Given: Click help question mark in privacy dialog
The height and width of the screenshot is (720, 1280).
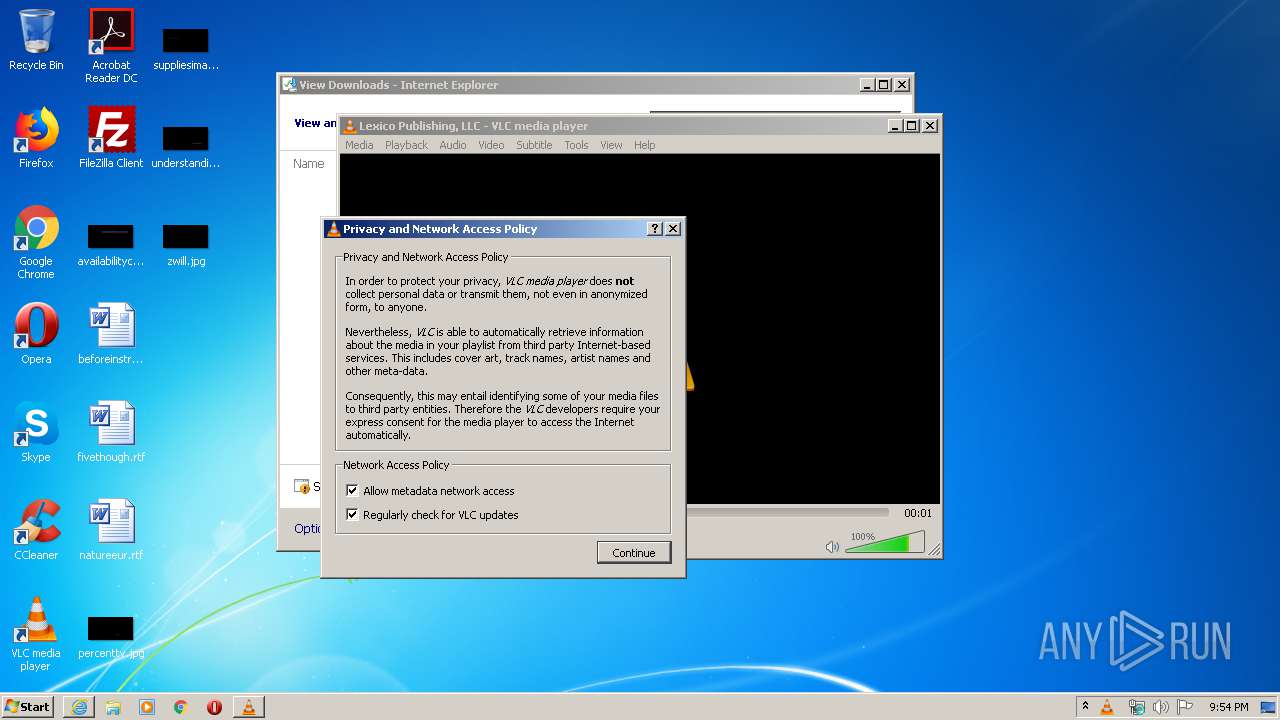Looking at the screenshot, I should [655, 229].
